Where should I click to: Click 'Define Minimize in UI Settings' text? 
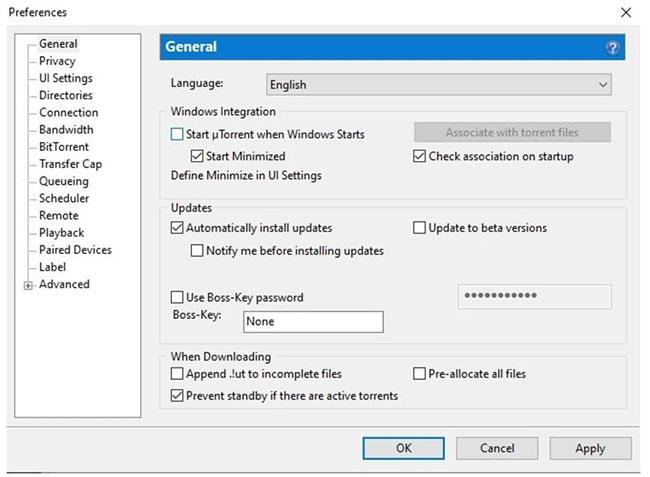click(246, 176)
